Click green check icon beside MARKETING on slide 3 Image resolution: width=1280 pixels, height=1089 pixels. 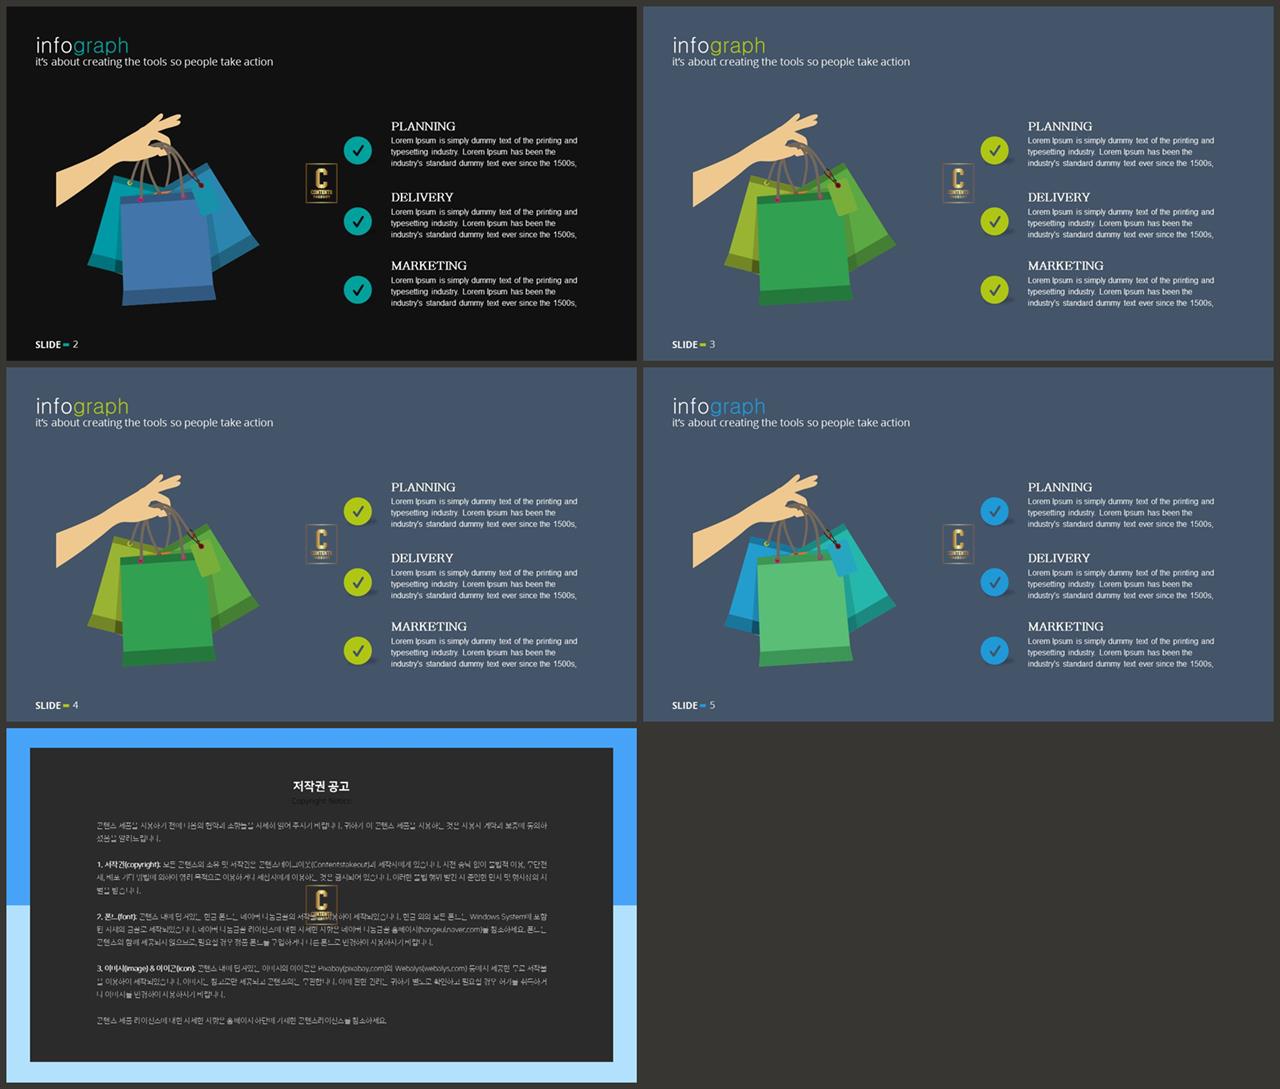(x=994, y=289)
